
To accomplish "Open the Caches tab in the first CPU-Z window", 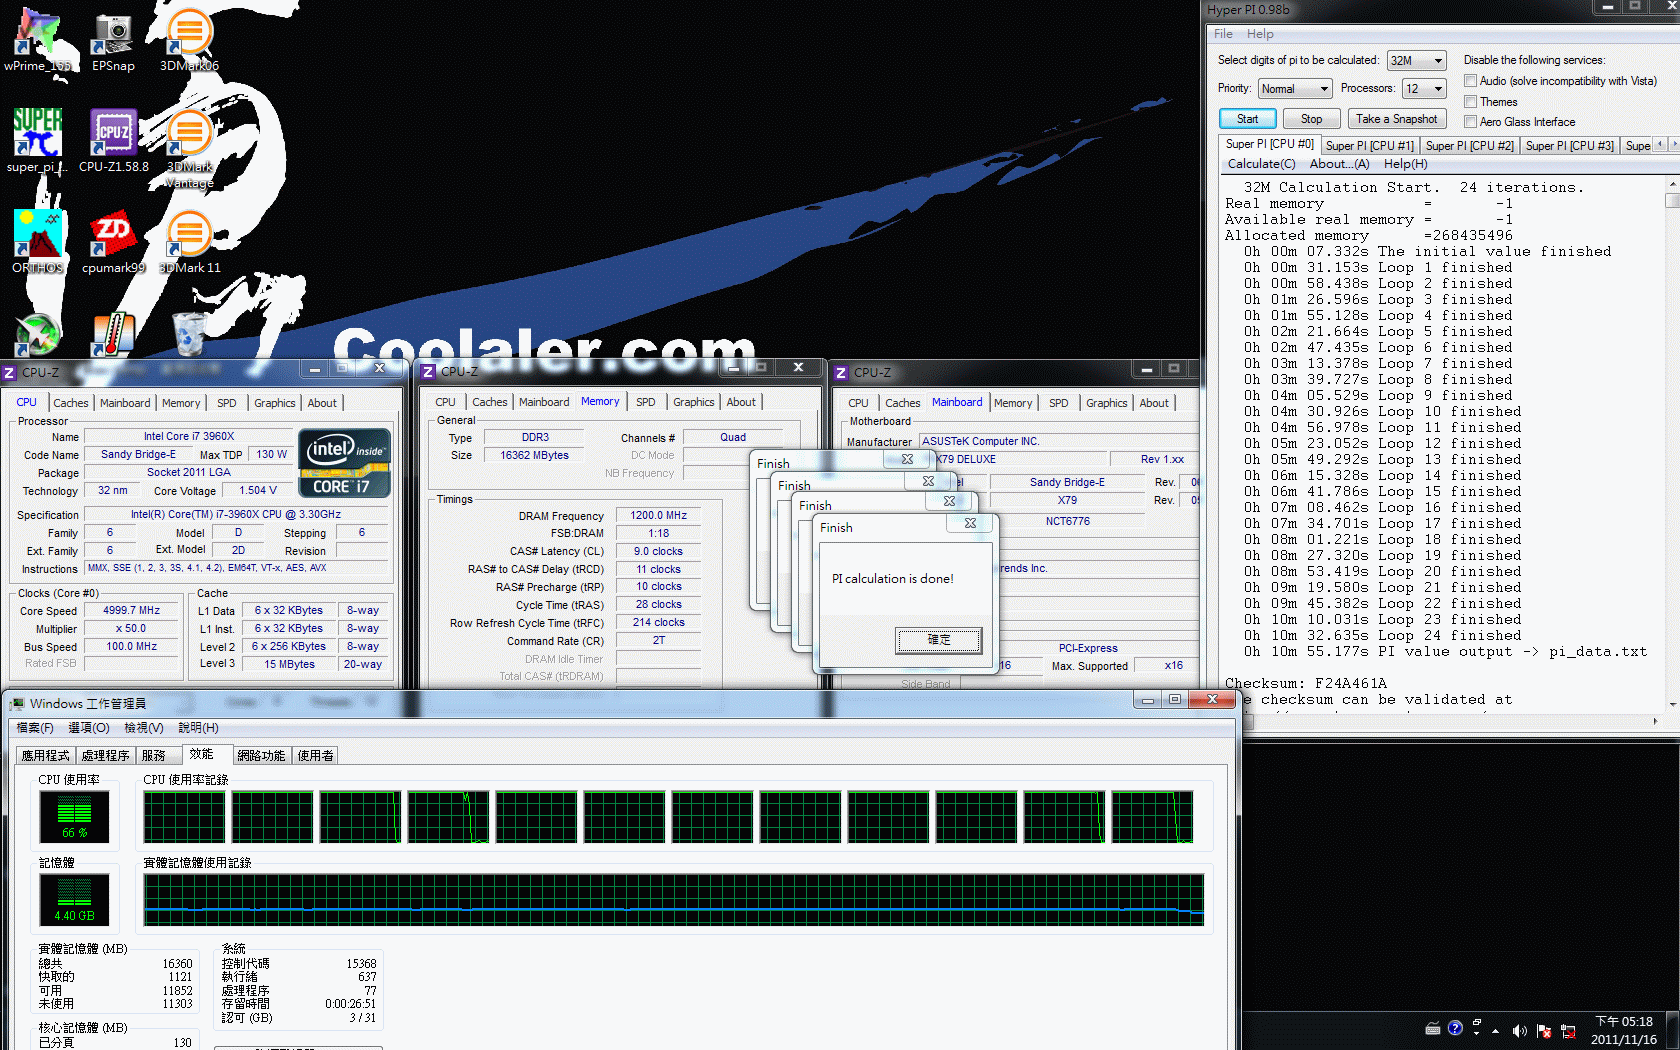I will click(71, 403).
